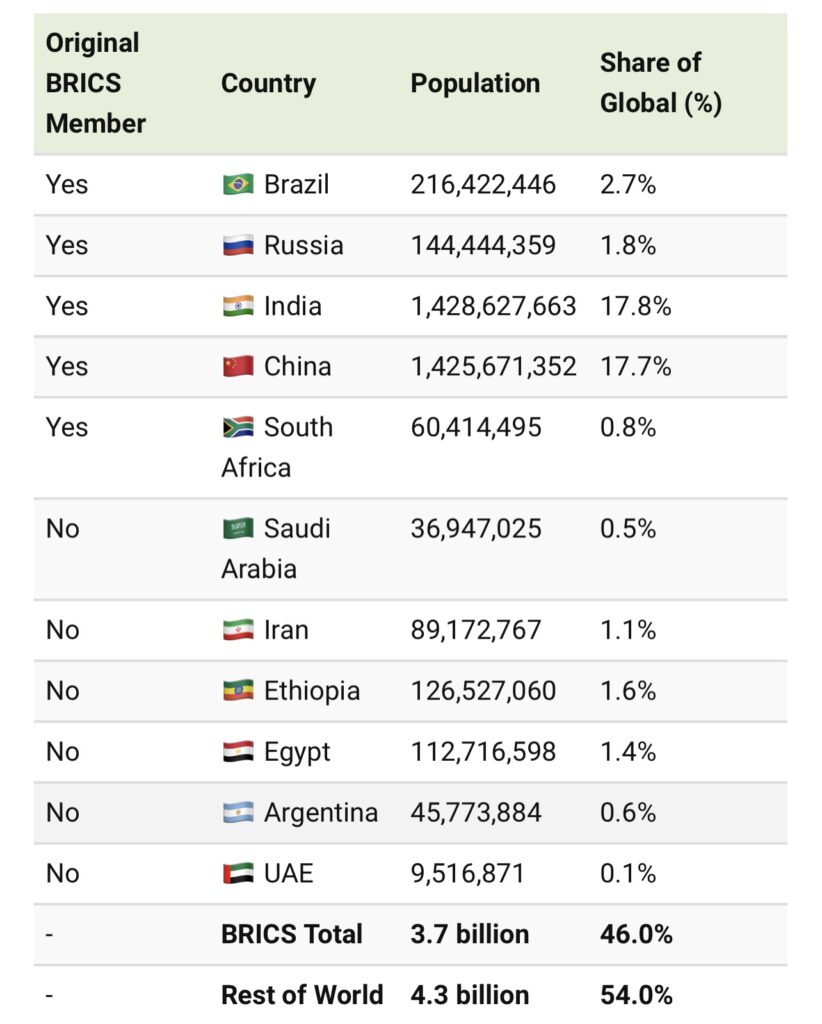The image size is (822, 1024).
Task: Click the Brazil flag icon
Action: point(238,184)
